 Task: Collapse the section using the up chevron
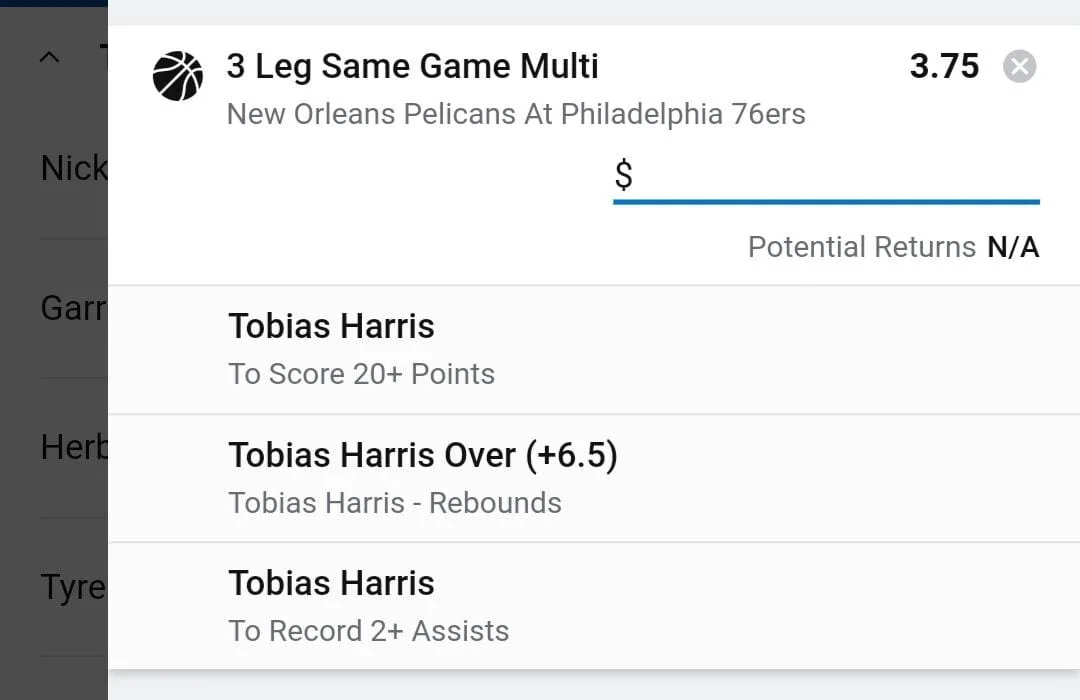49,58
